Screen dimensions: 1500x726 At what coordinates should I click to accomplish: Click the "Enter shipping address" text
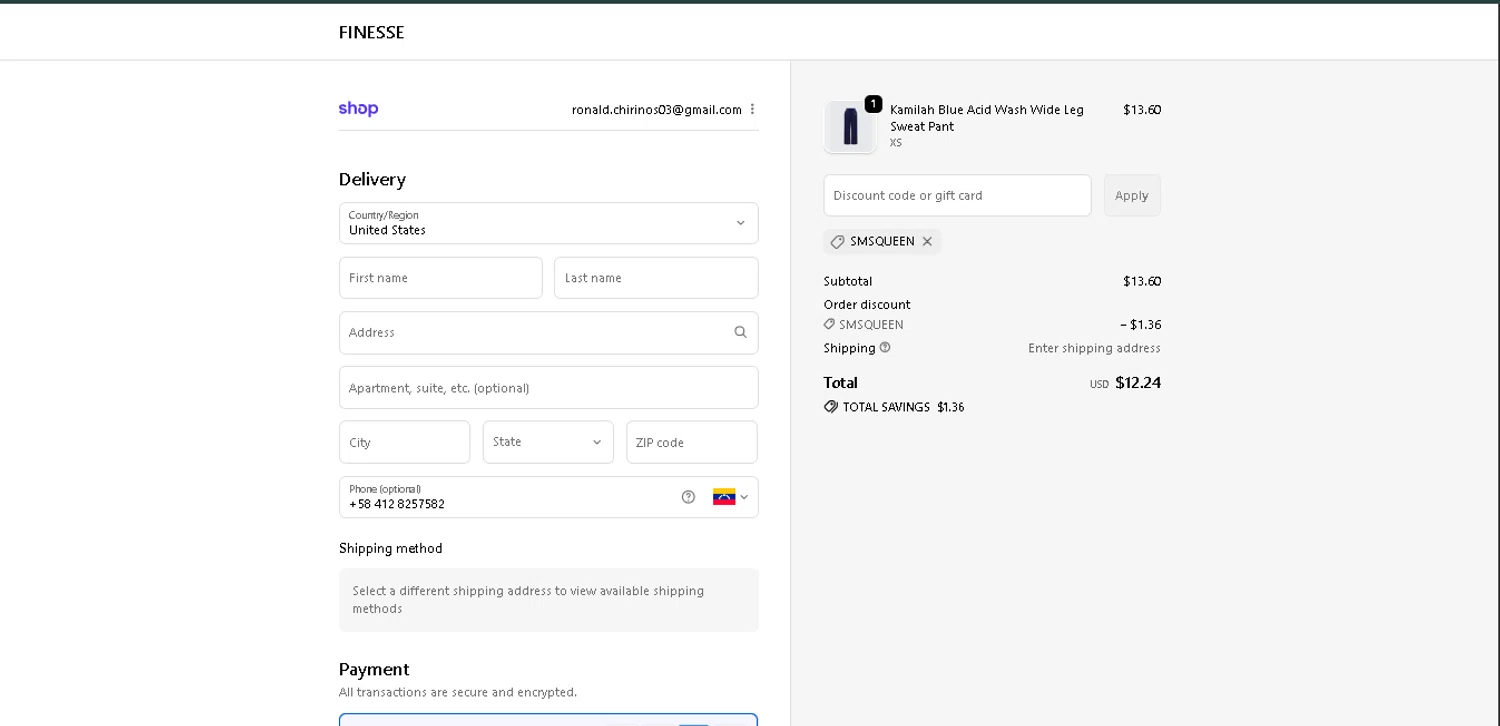click(1094, 348)
